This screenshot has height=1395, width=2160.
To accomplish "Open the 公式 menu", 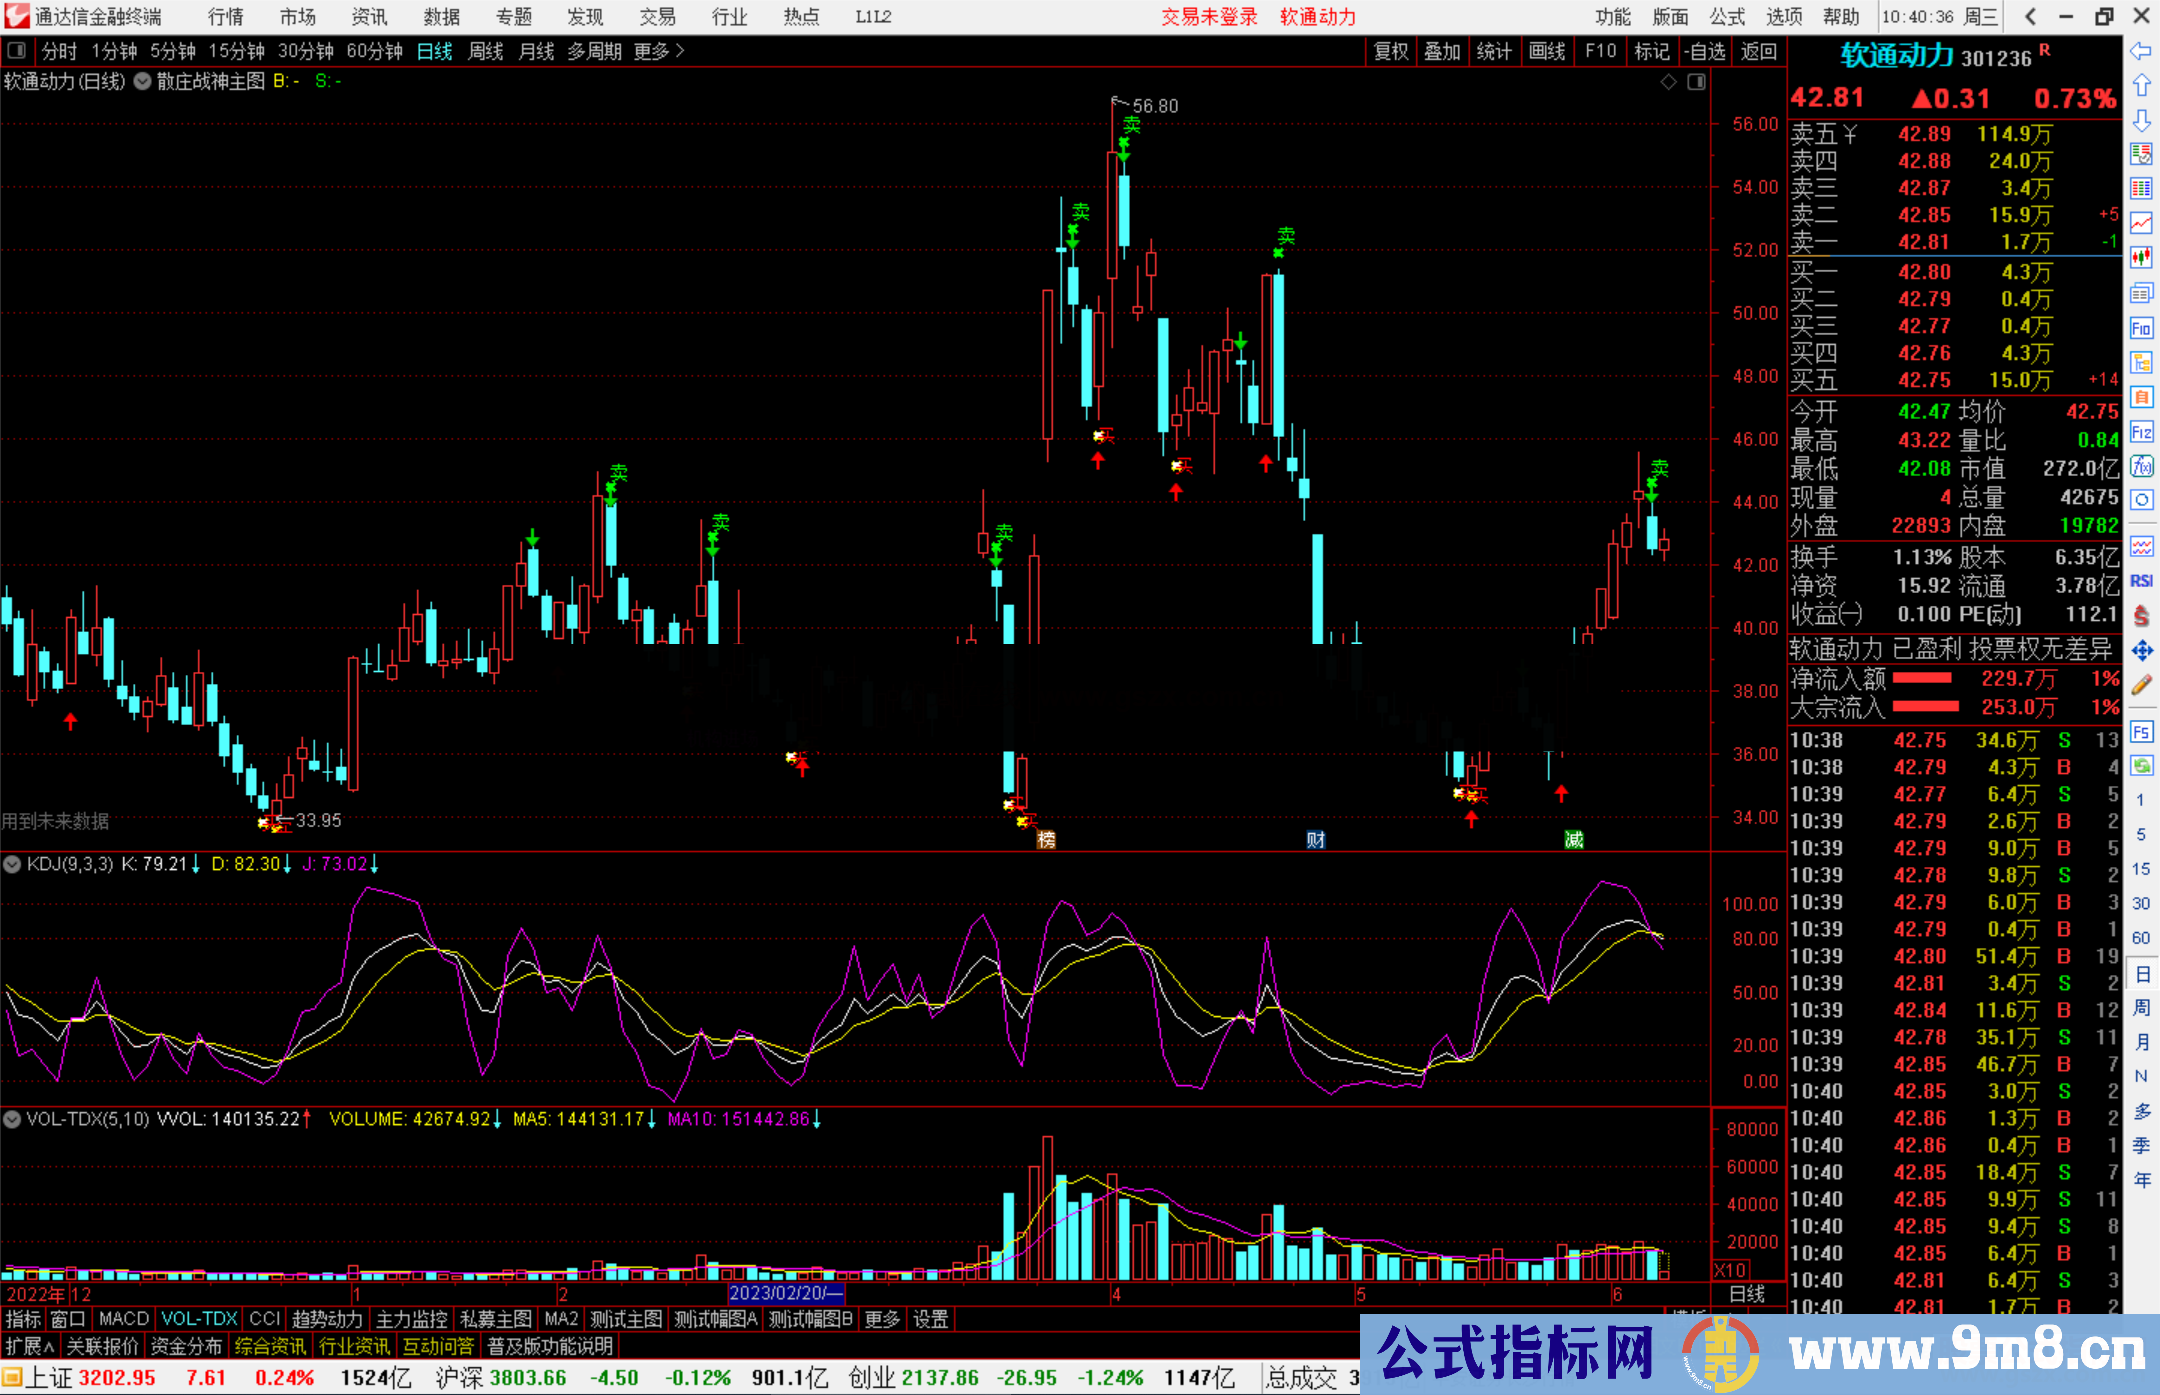I will [x=1726, y=17].
